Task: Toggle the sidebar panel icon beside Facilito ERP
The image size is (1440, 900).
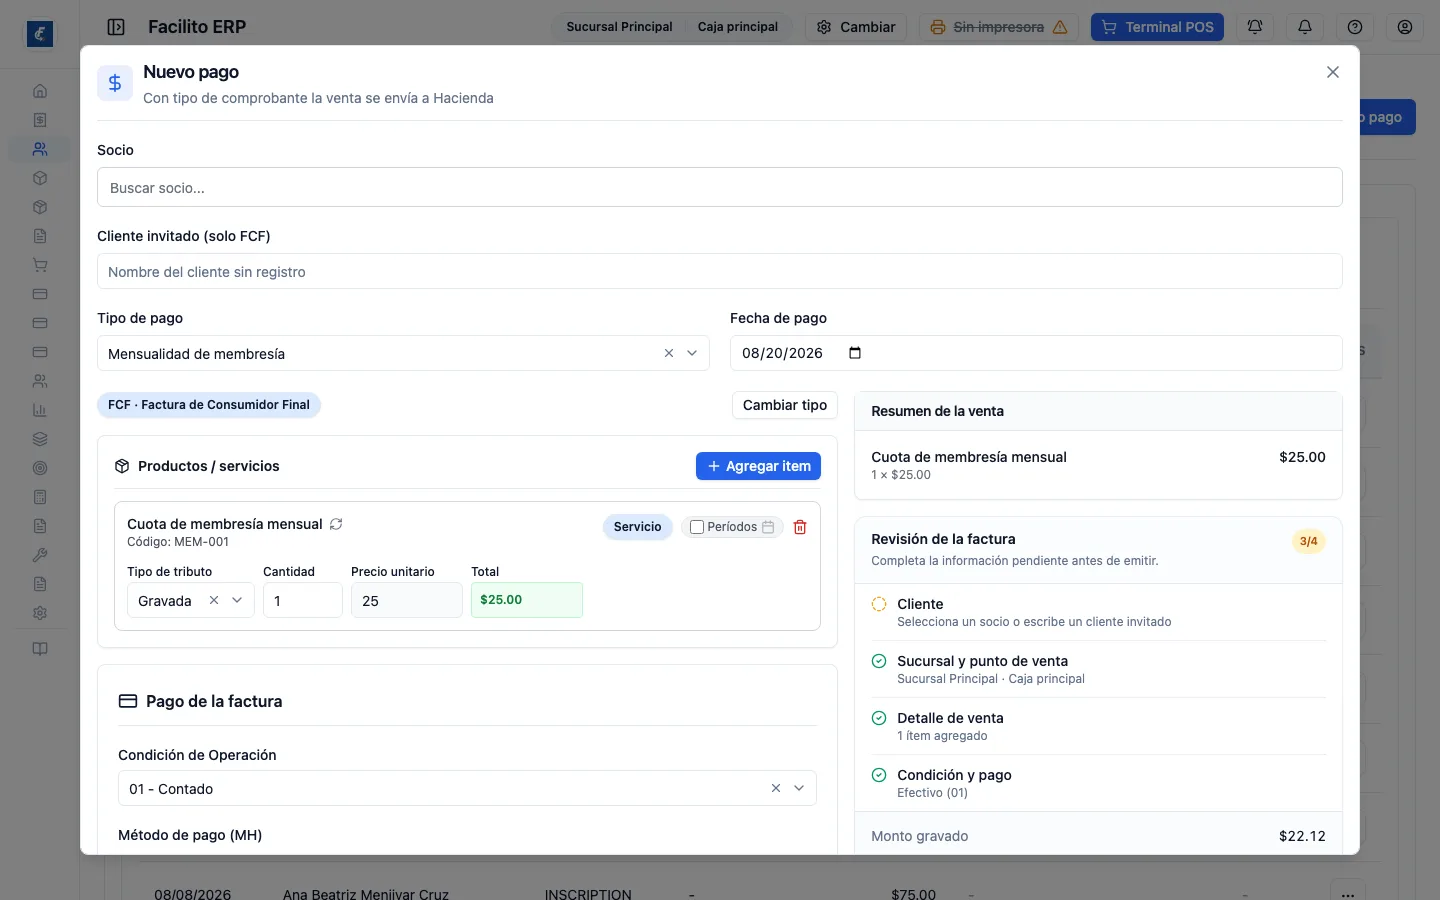Action: (116, 27)
